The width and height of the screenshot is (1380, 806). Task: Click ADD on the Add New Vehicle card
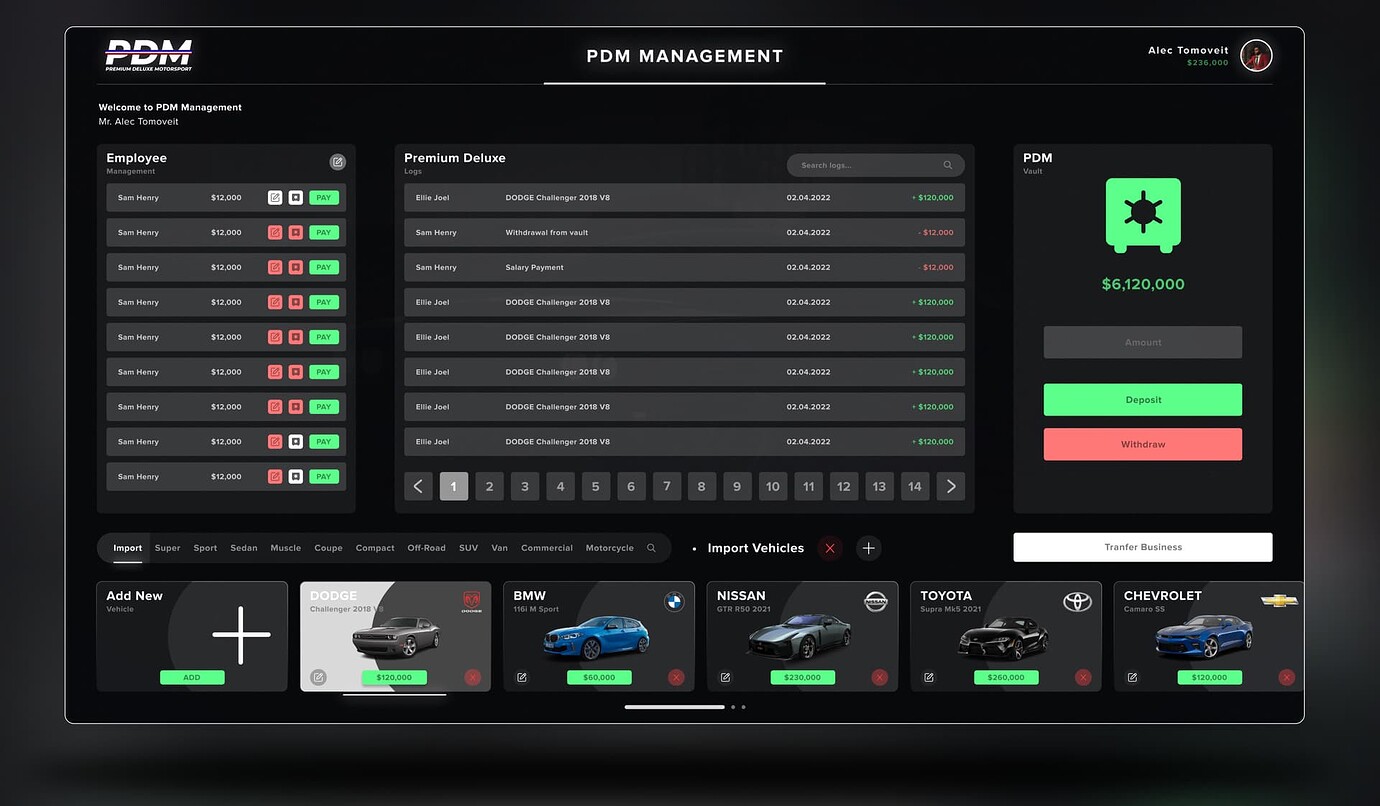coord(192,677)
